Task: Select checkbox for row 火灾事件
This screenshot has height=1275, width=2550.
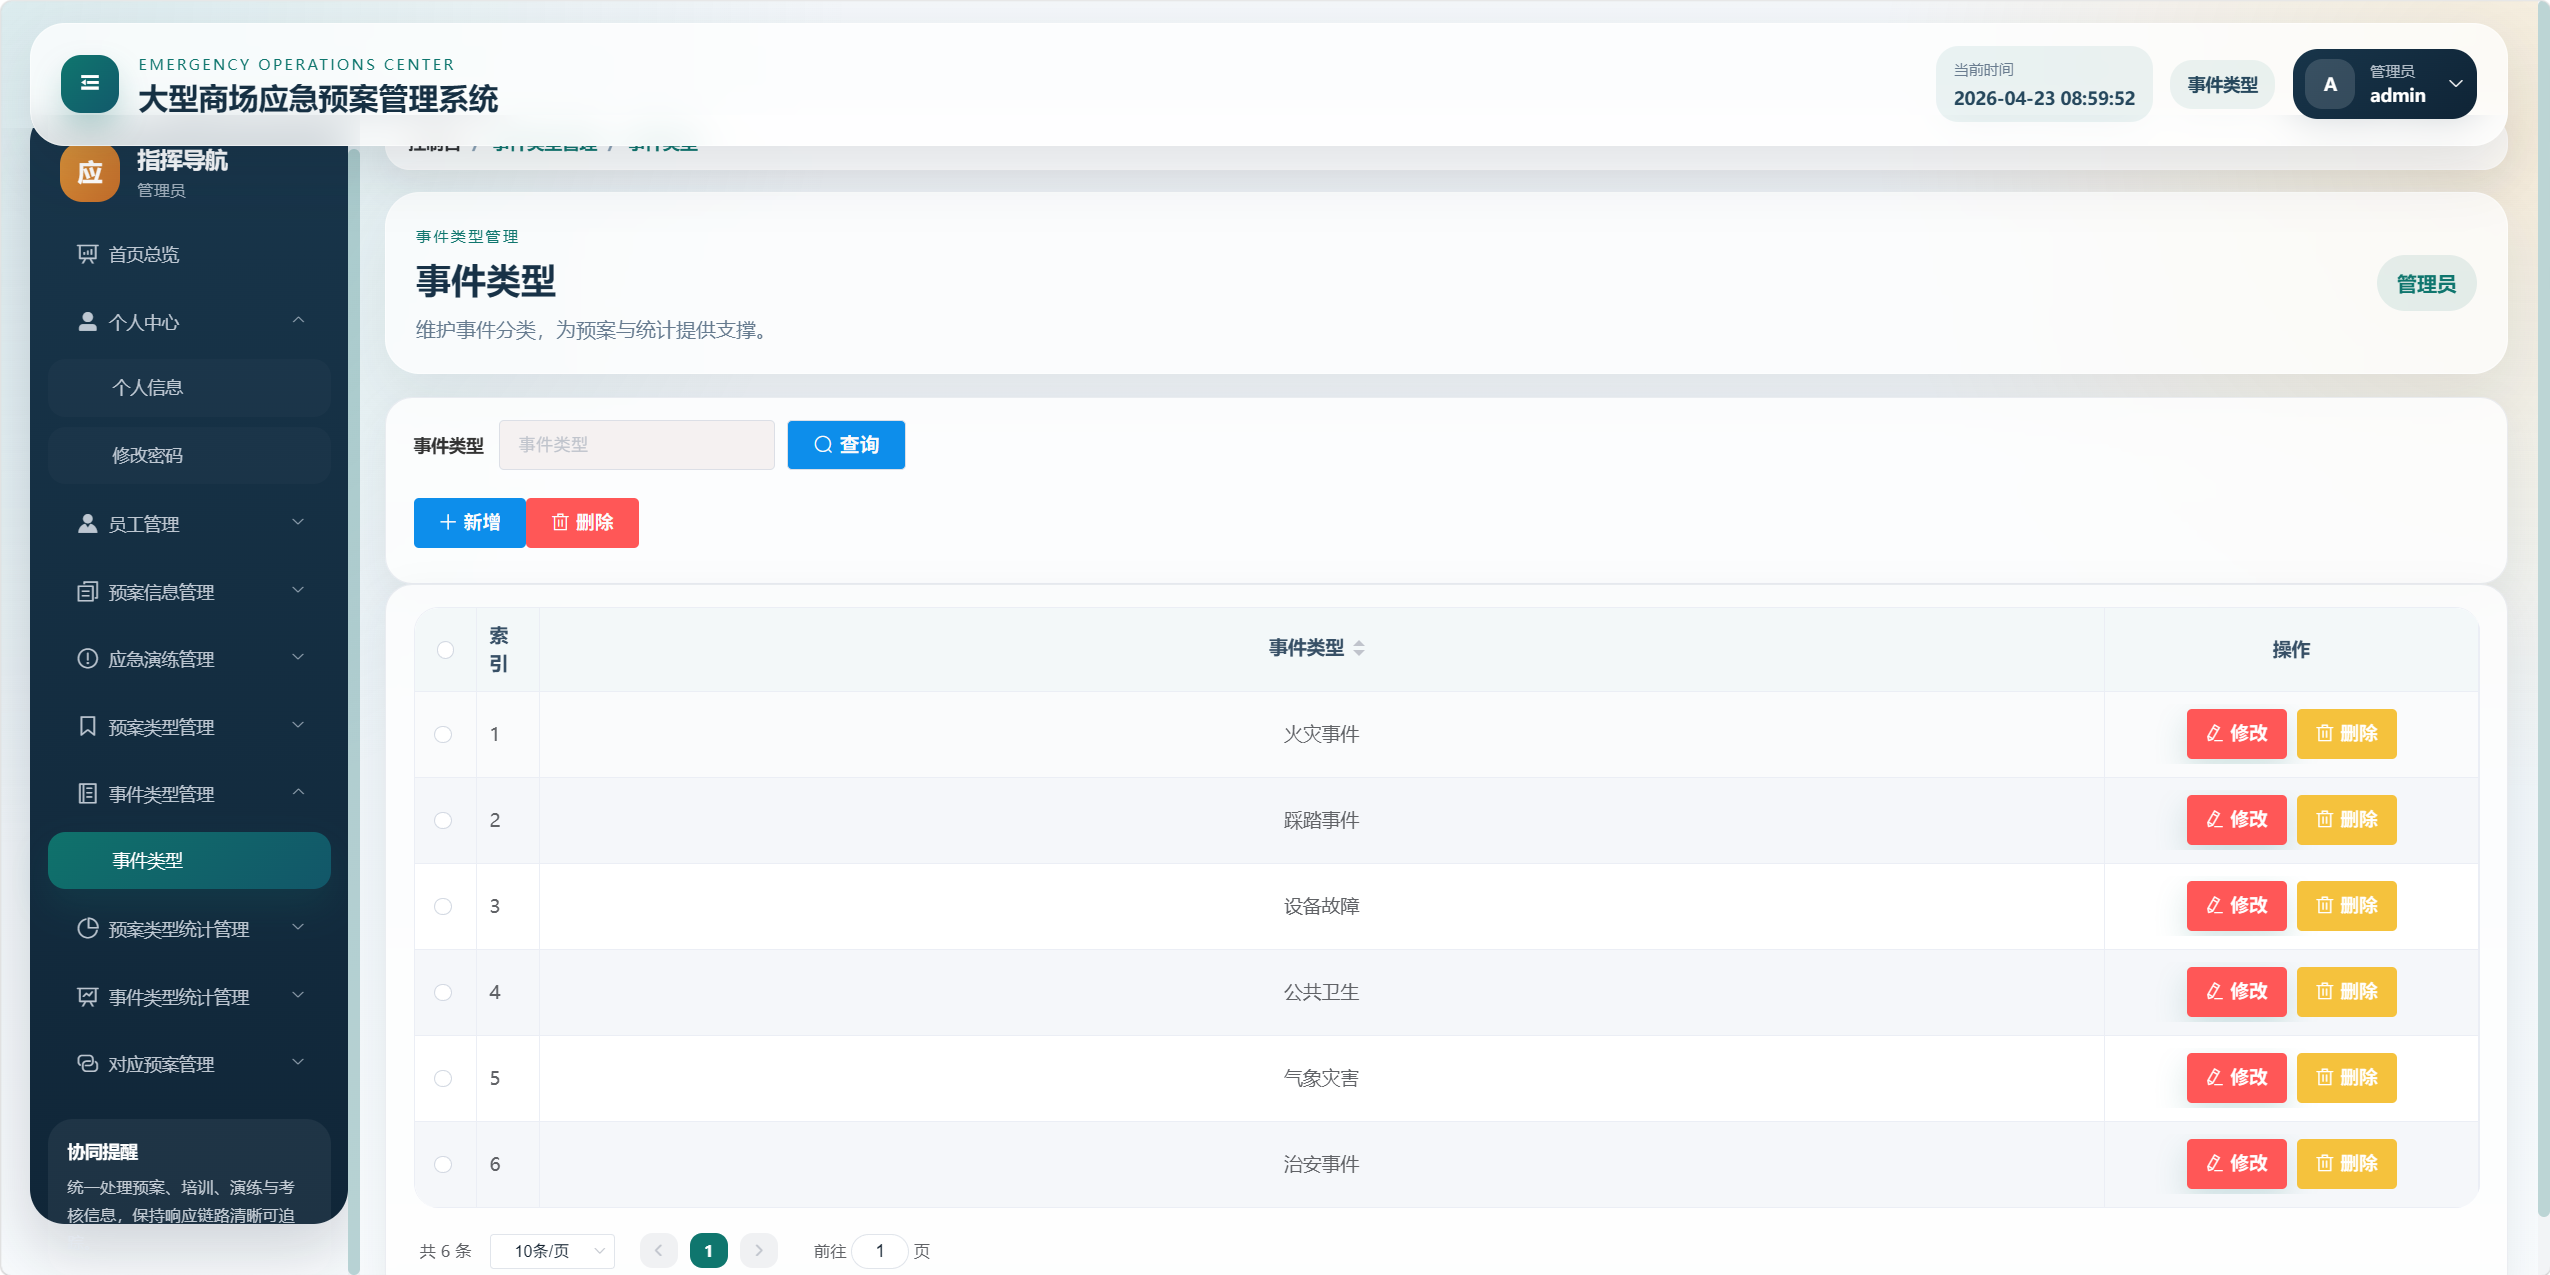Action: [443, 734]
